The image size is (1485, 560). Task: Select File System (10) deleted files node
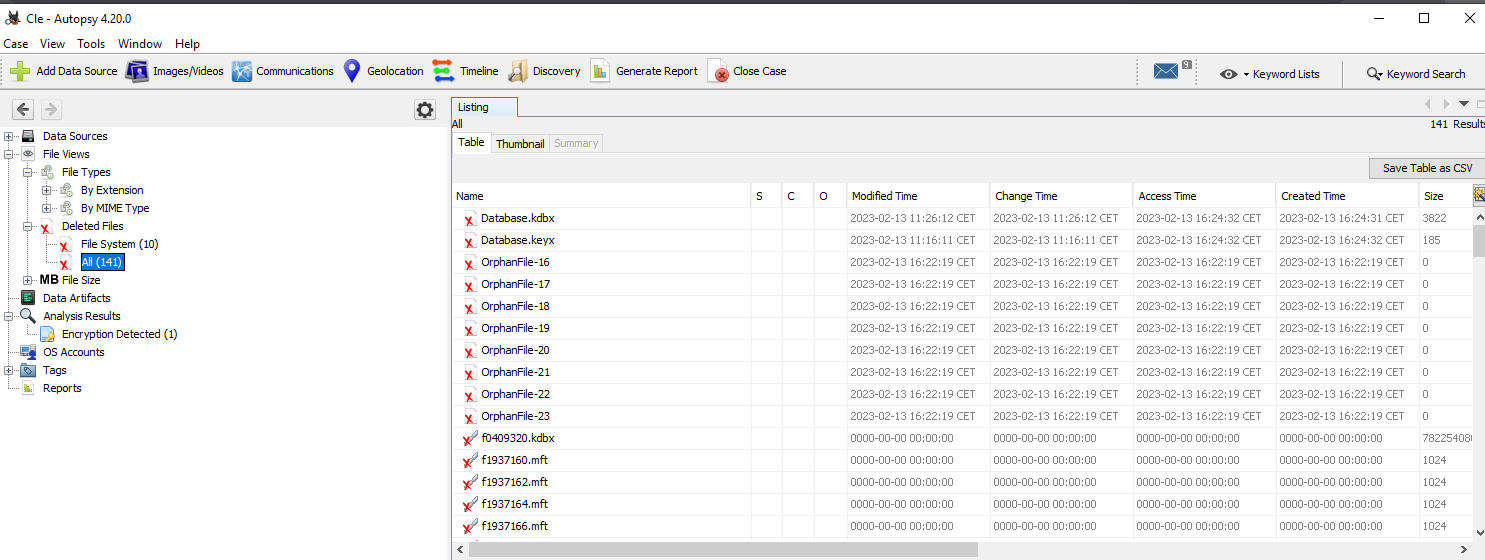[x=119, y=244]
